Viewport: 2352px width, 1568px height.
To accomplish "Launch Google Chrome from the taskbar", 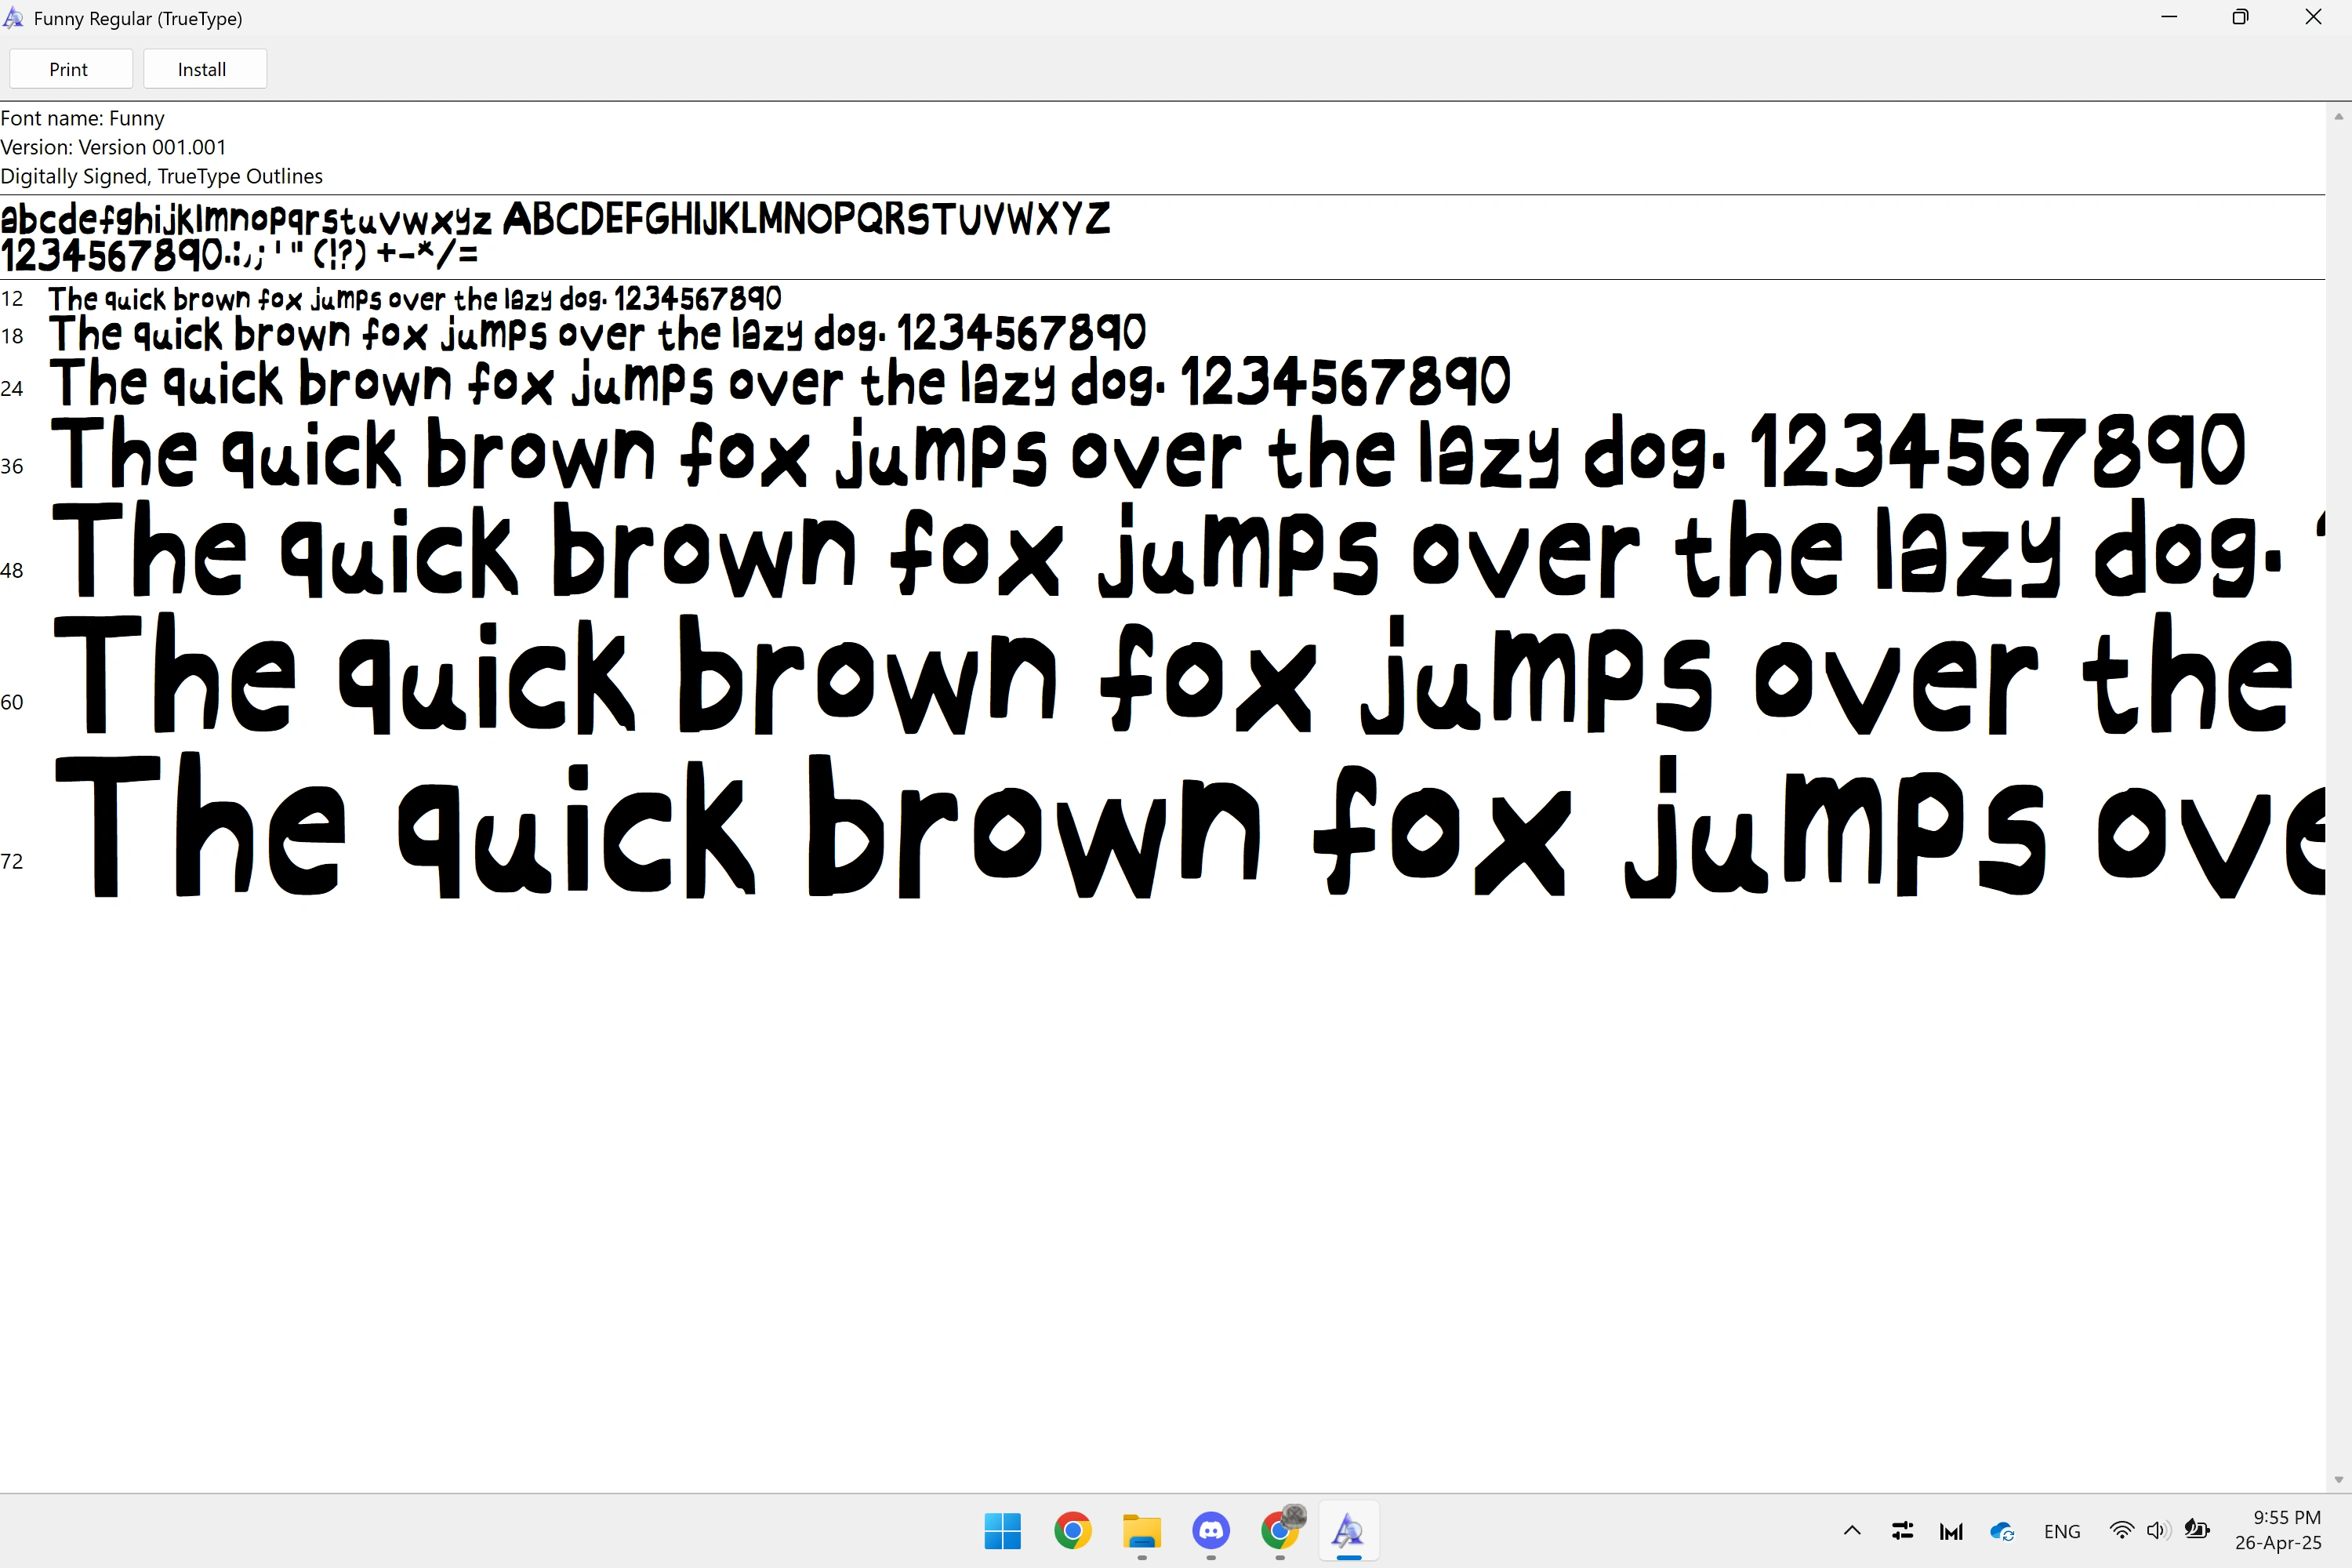I will [1072, 1531].
